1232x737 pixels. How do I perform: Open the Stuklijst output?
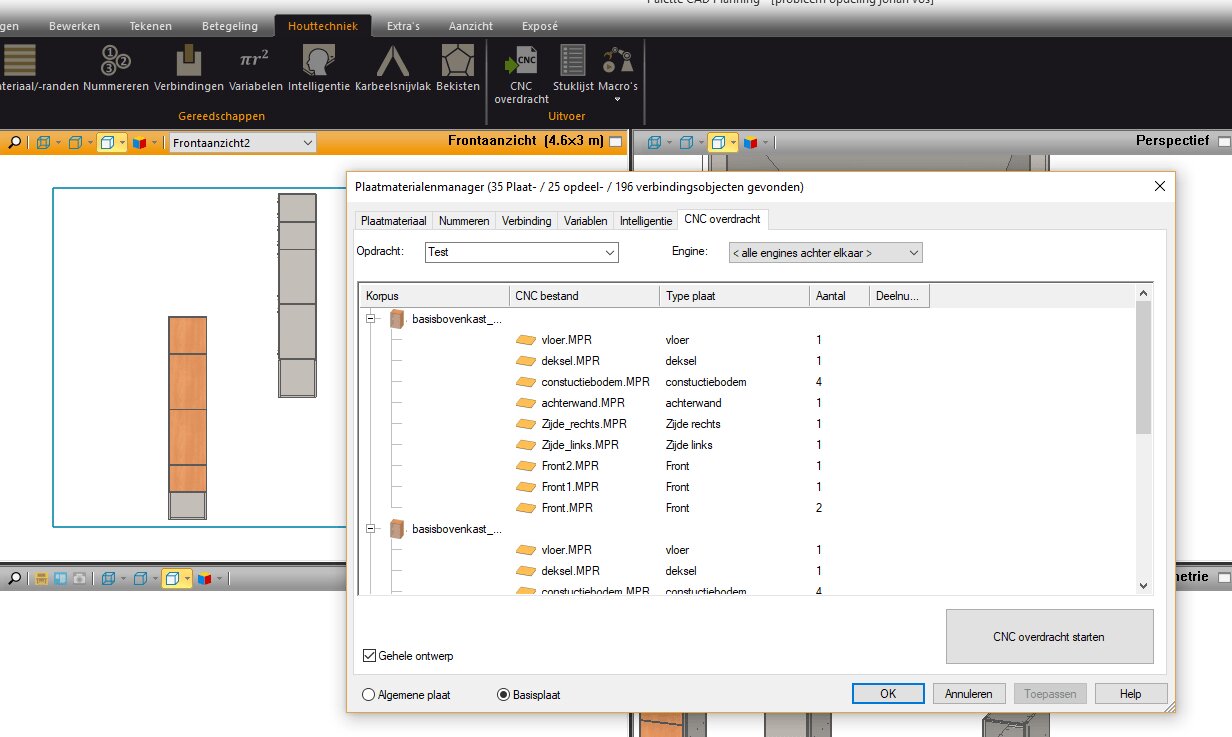(x=573, y=66)
